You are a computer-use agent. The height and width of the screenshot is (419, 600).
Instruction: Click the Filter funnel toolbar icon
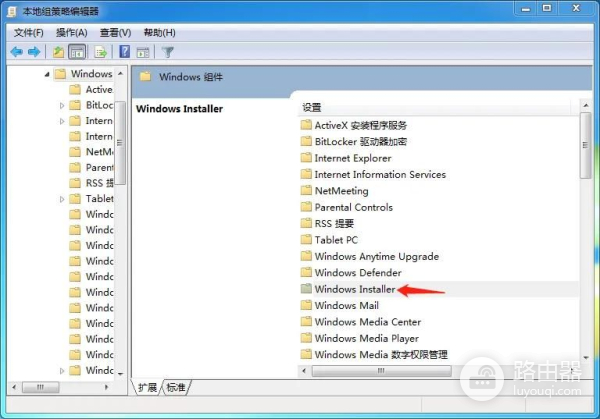pos(168,52)
